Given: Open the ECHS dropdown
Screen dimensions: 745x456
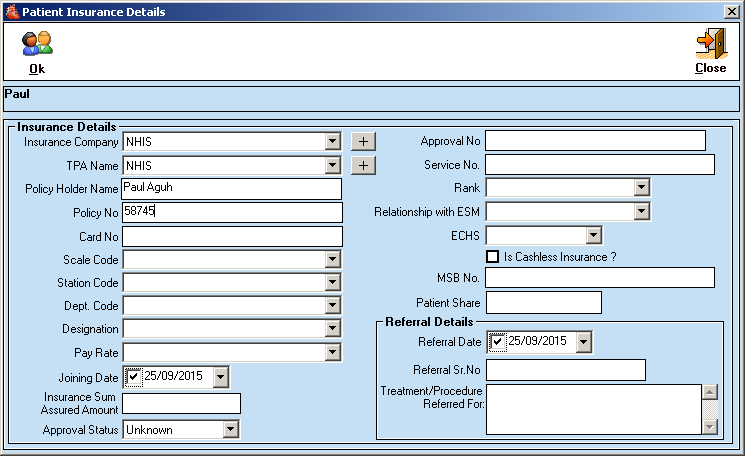Looking at the screenshot, I should point(593,235).
